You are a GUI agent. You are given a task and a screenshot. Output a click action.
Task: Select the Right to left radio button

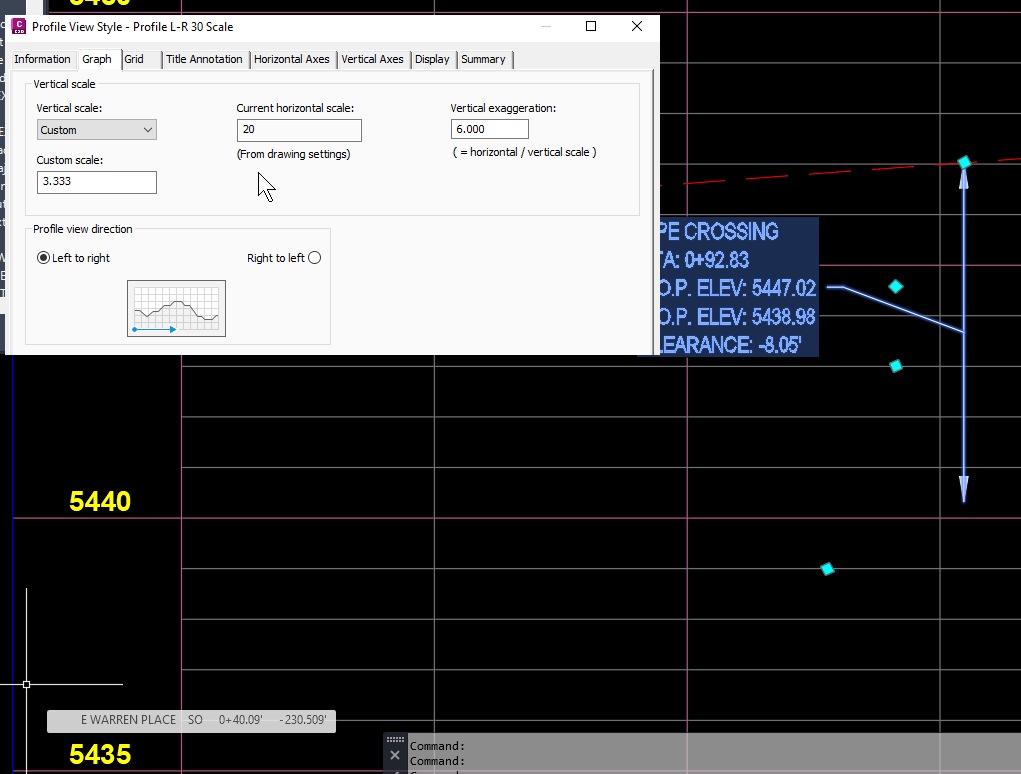314,257
